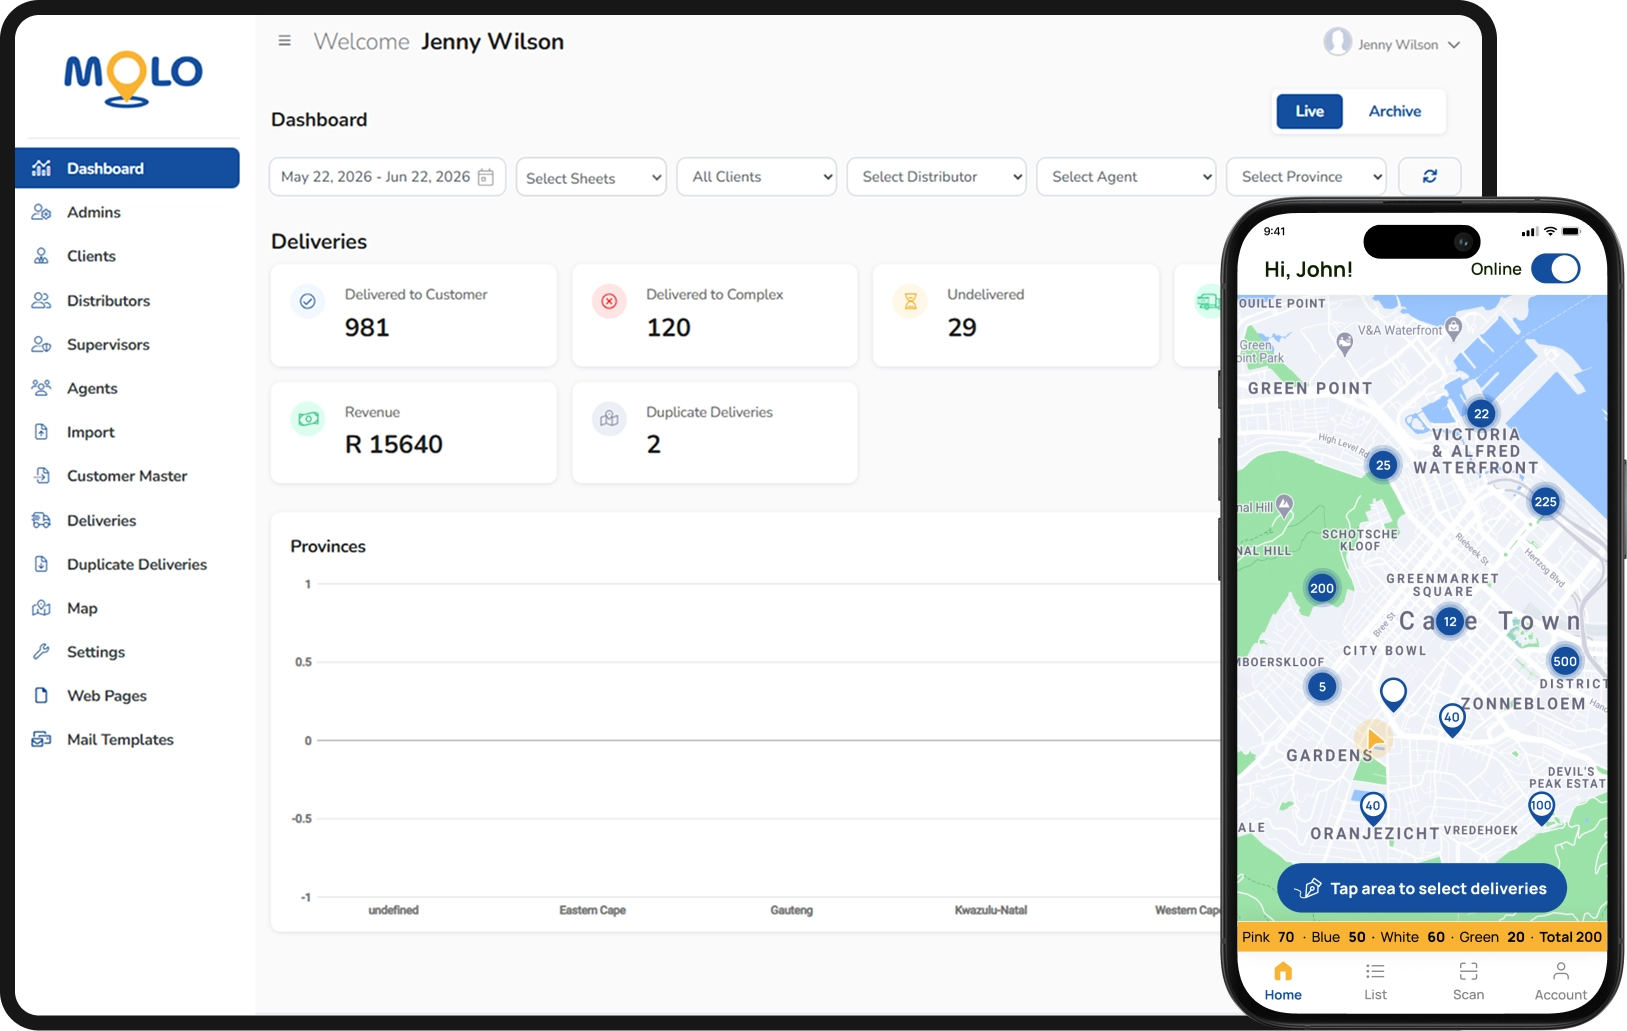
Task: Switch to the Archive view
Action: (1394, 111)
